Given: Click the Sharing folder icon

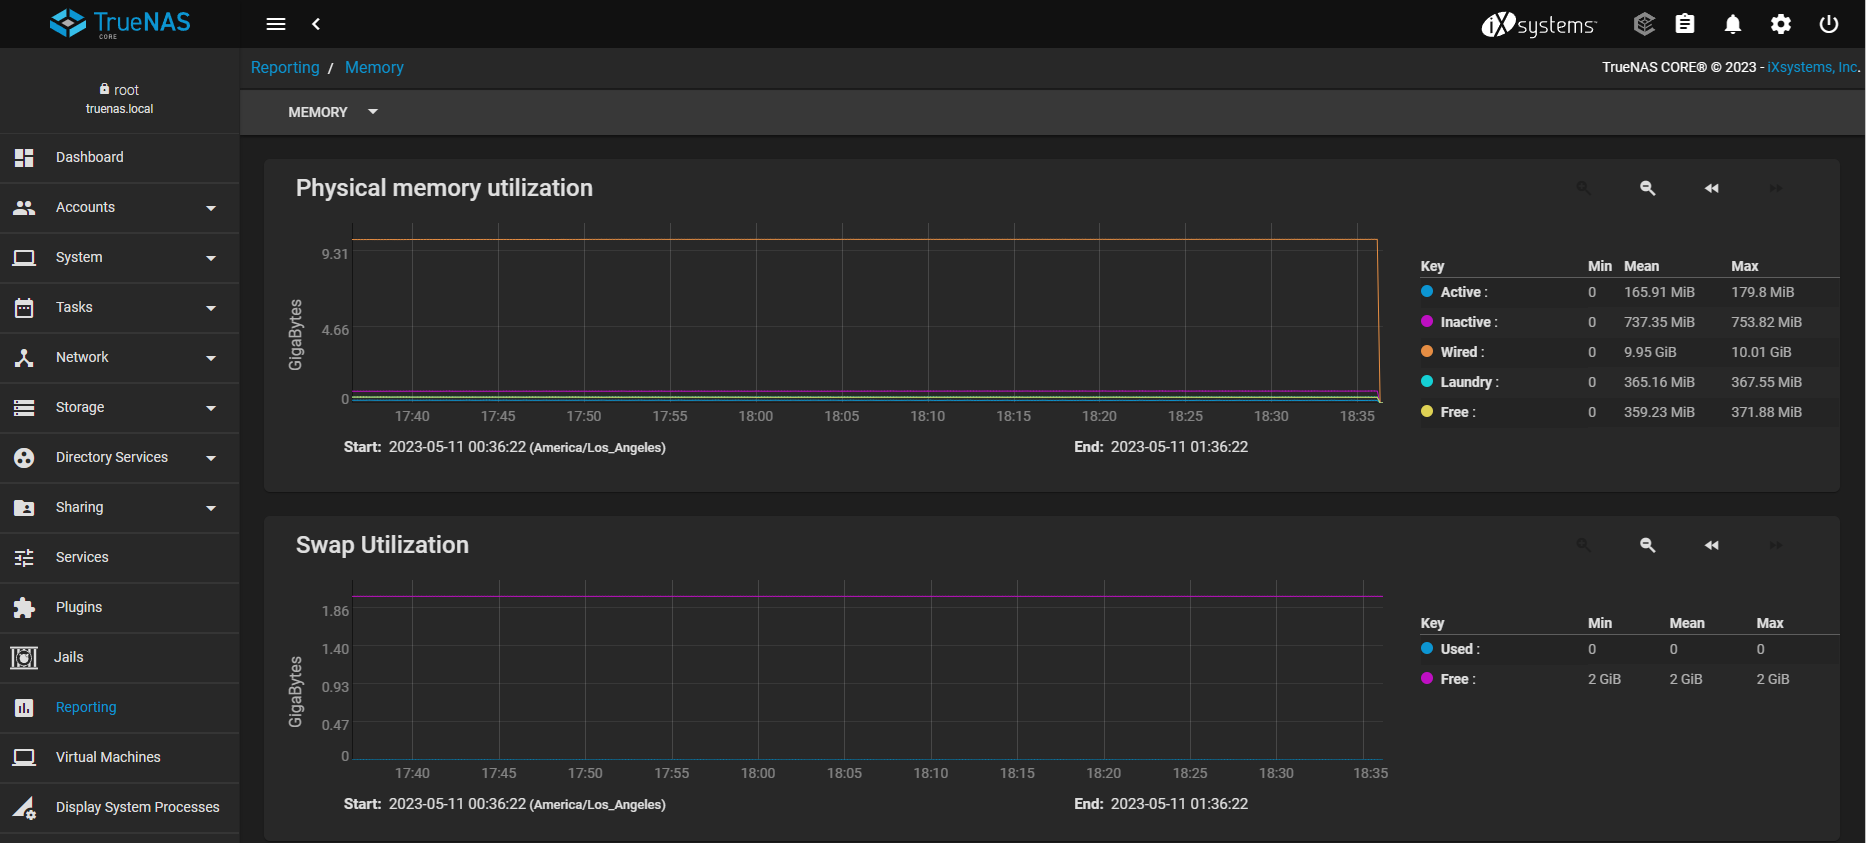Looking at the screenshot, I should pyautogui.click(x=24, y=508).
